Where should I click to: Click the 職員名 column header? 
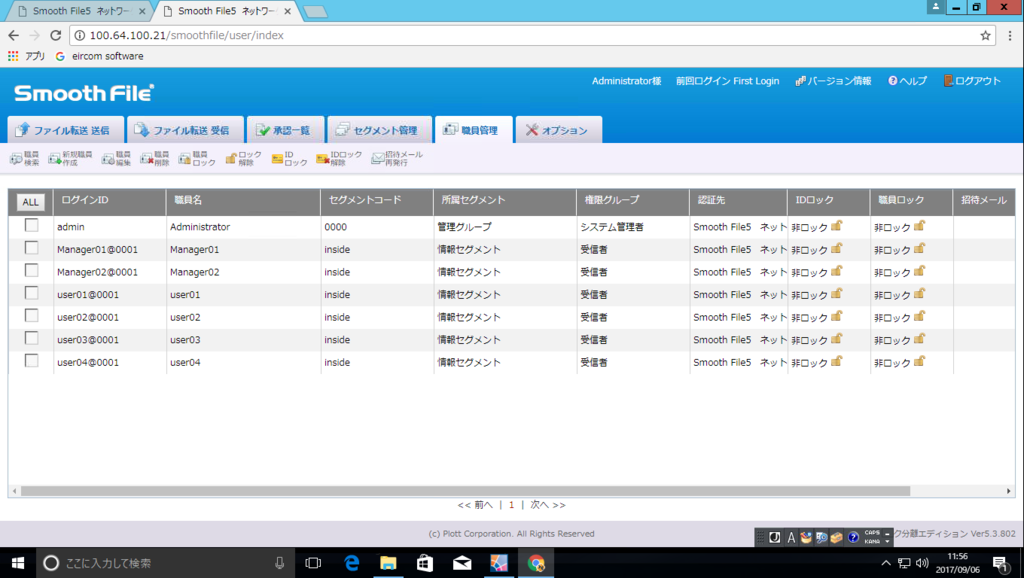(x=243, y=202)
